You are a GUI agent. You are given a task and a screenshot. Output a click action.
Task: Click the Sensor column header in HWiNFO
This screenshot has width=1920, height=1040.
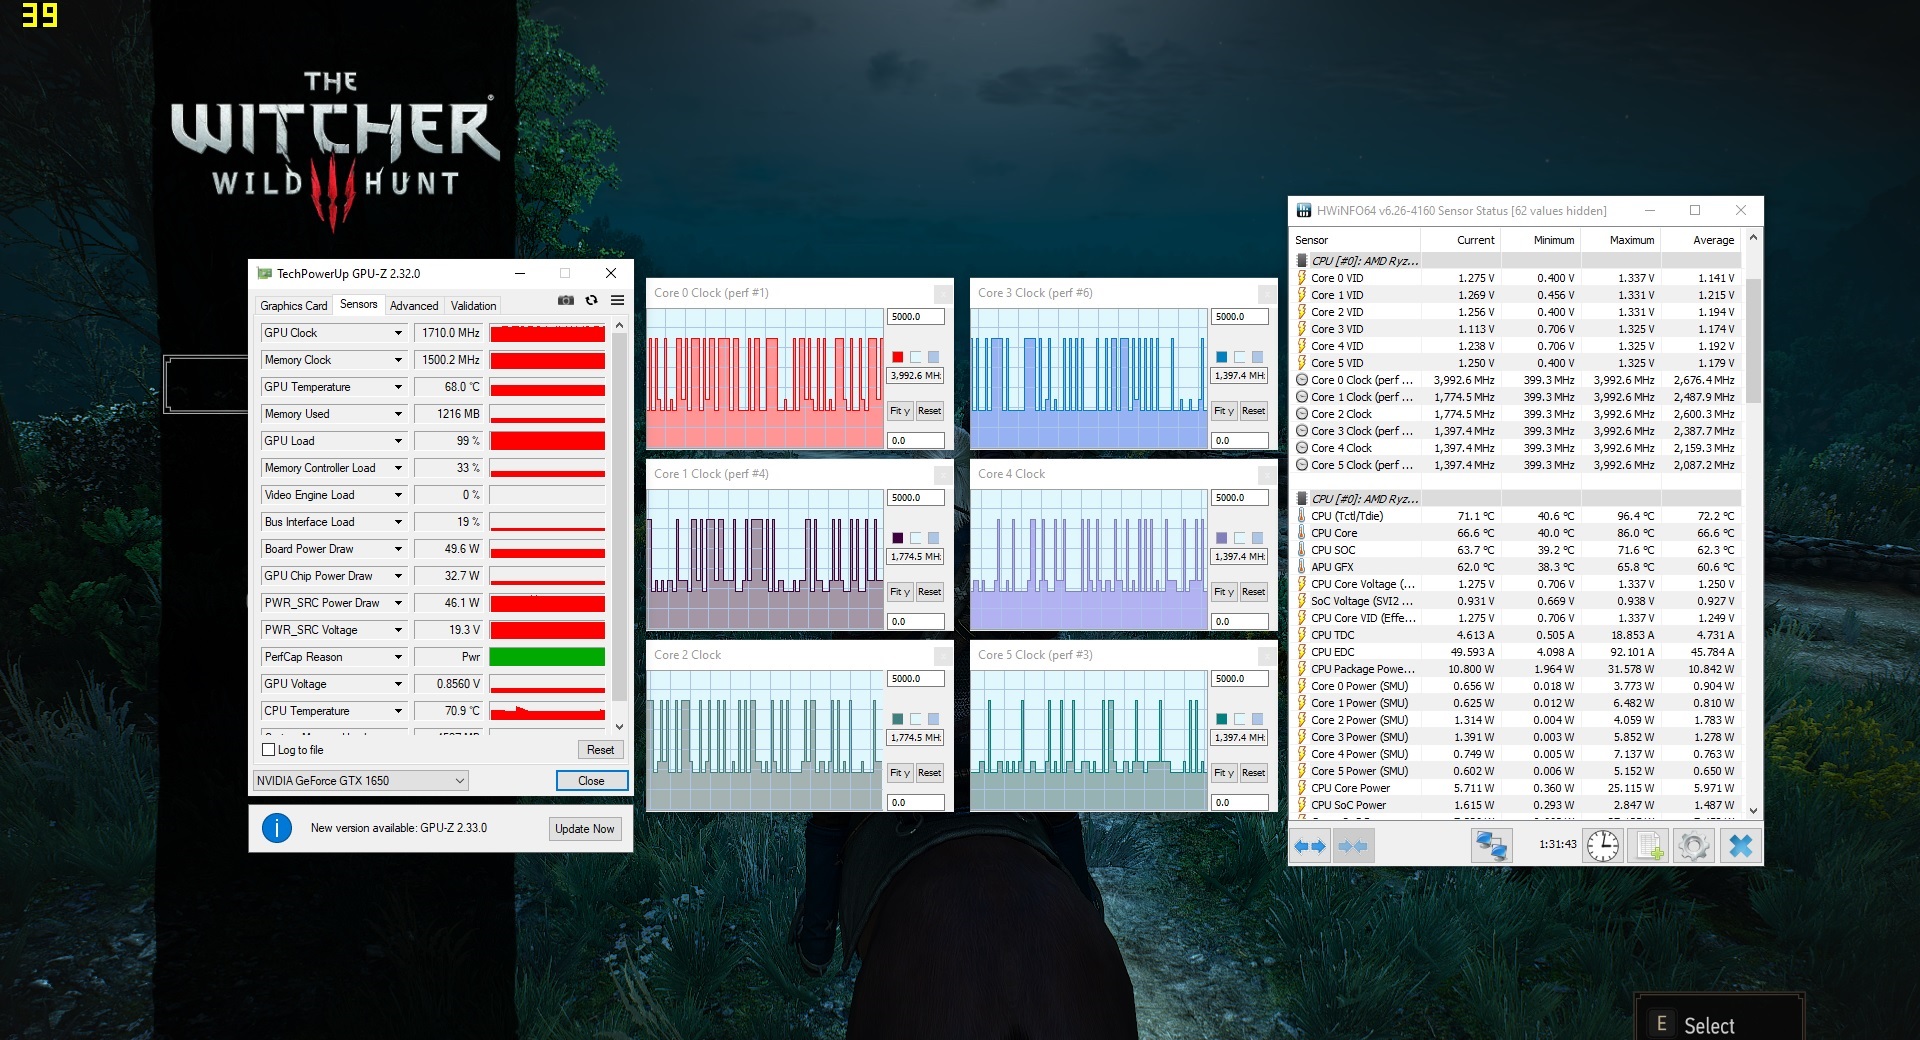tap(1355, 240)
